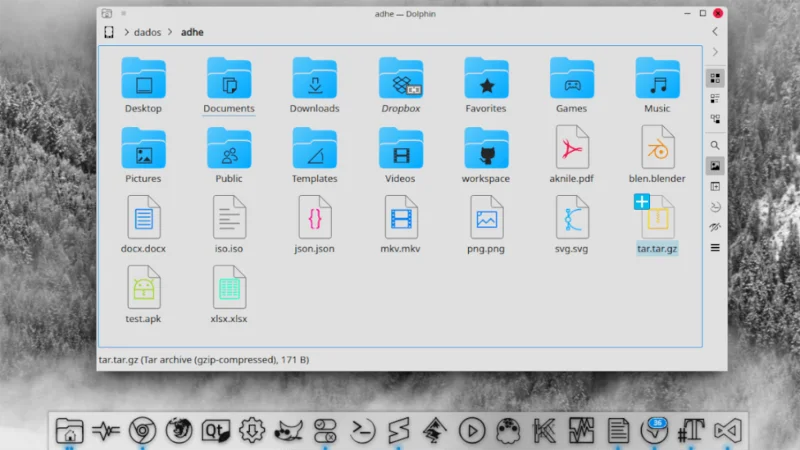Open the embedded terminal panel icon
800x450 pixels.
pyautogui.click(x=715, y=207)
